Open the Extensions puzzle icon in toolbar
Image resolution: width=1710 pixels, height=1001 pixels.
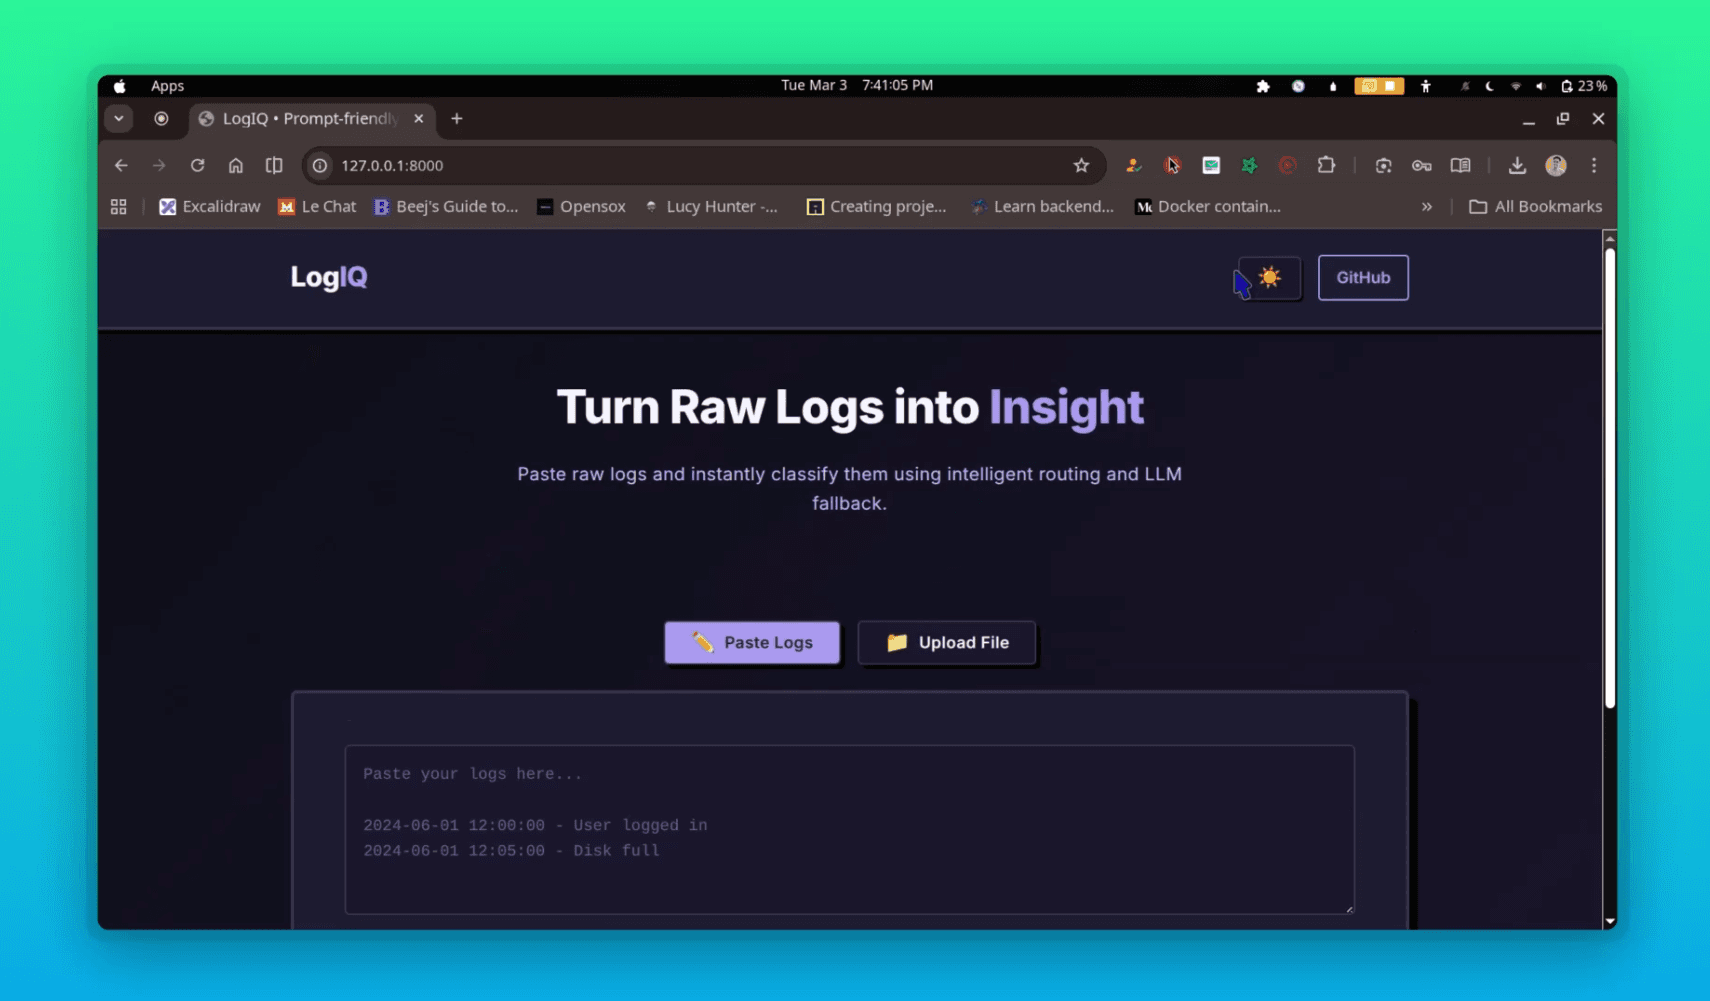[x=1326, y=166]
